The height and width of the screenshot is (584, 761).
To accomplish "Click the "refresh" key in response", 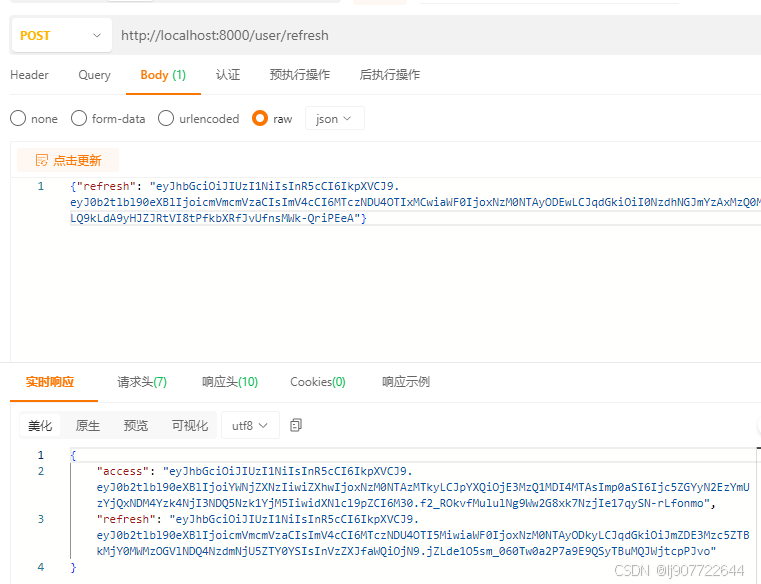I will pyautogui.click(x=126, y=519).
